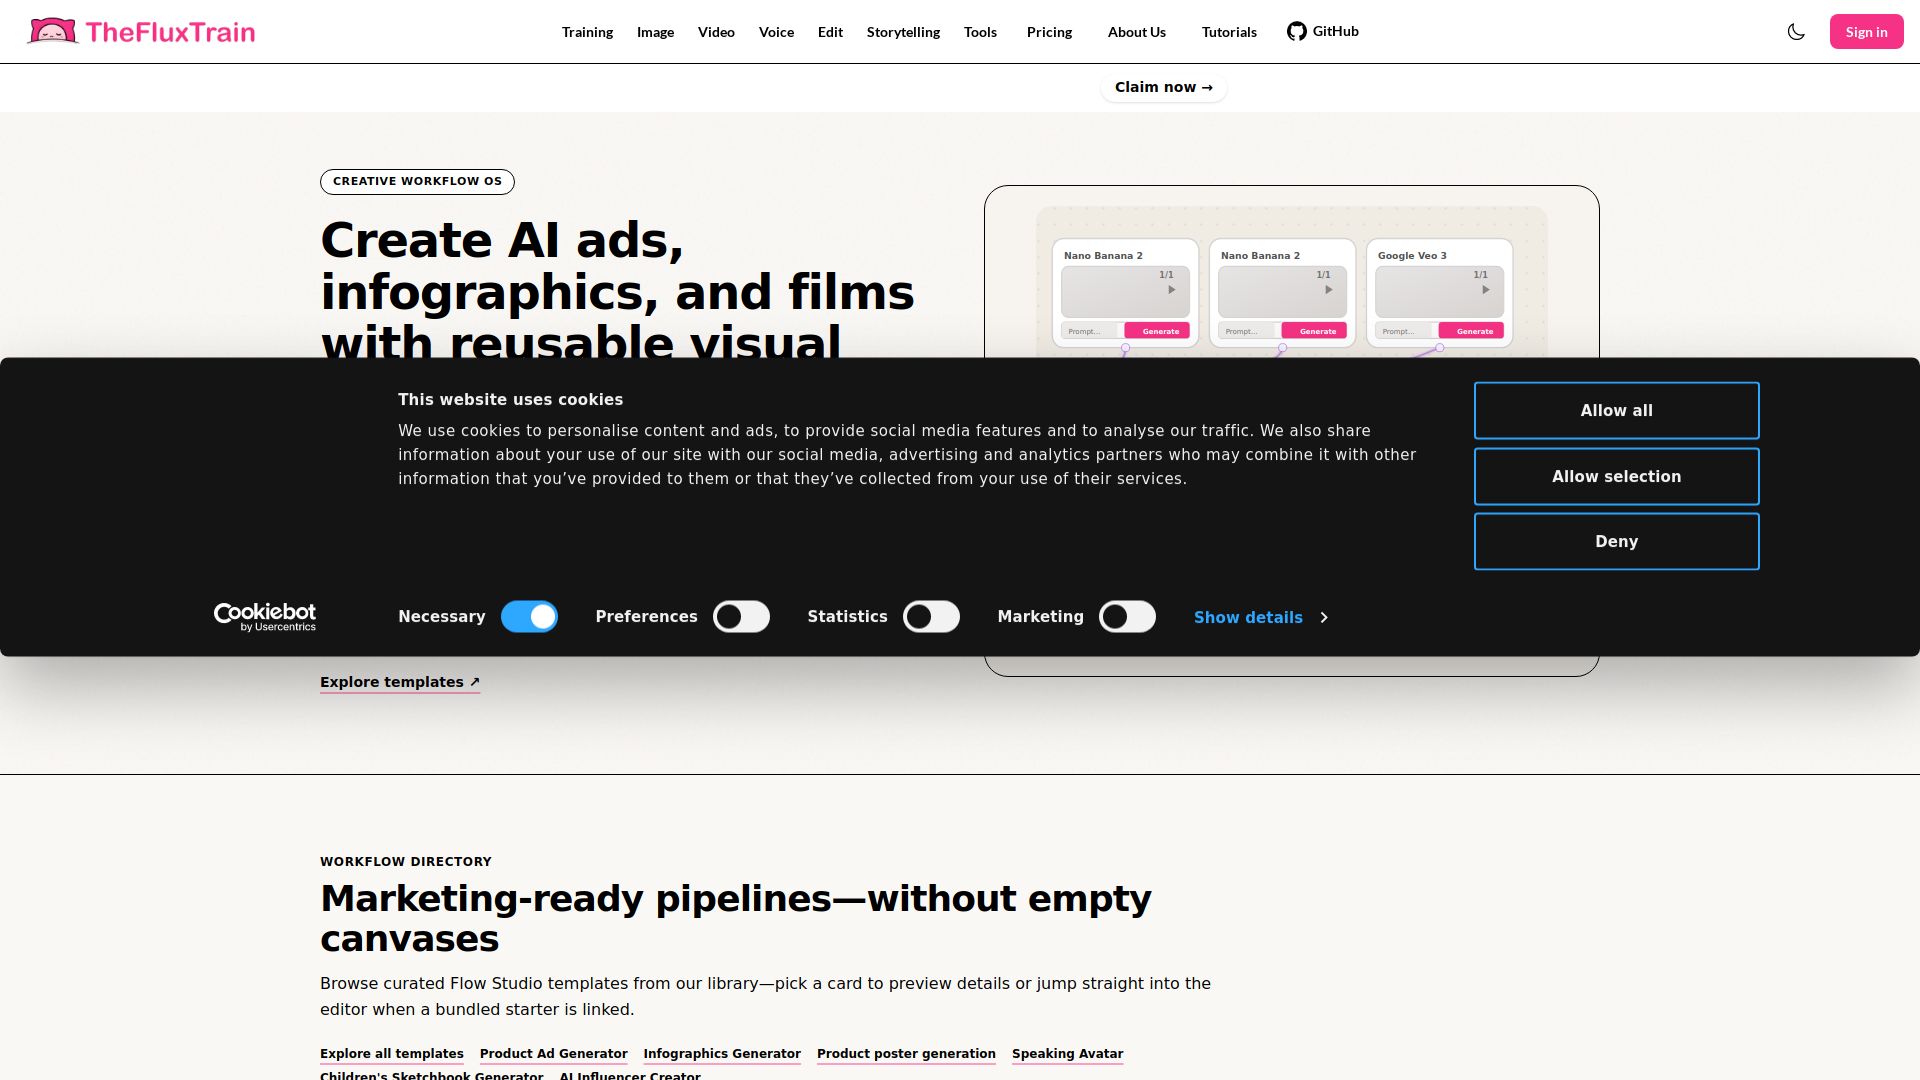Click play icon in the Google Veo 3 card

tap(1486, 290)
